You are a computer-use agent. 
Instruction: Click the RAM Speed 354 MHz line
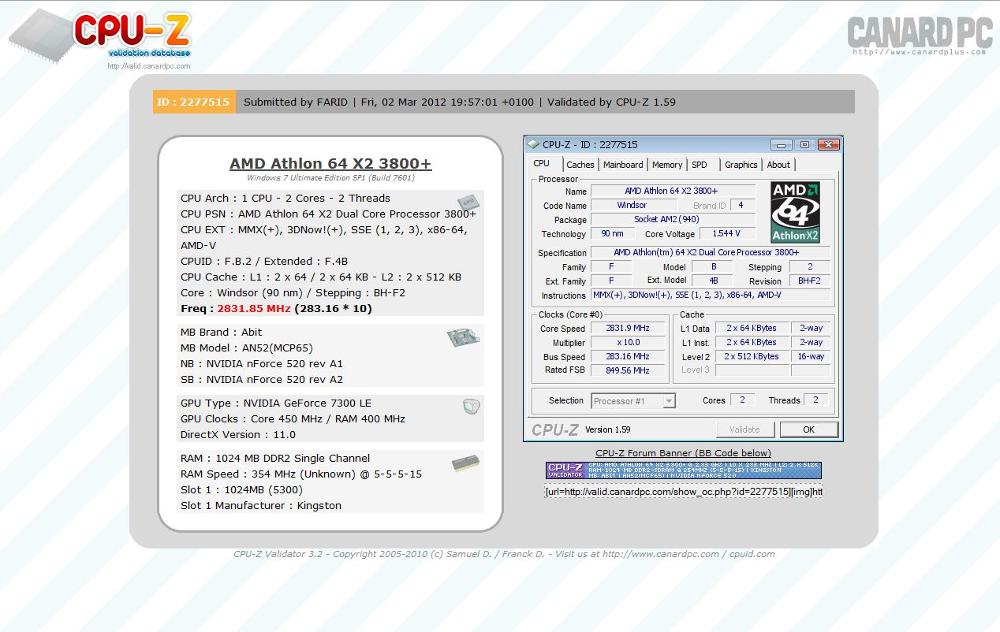tap(301, 474)
